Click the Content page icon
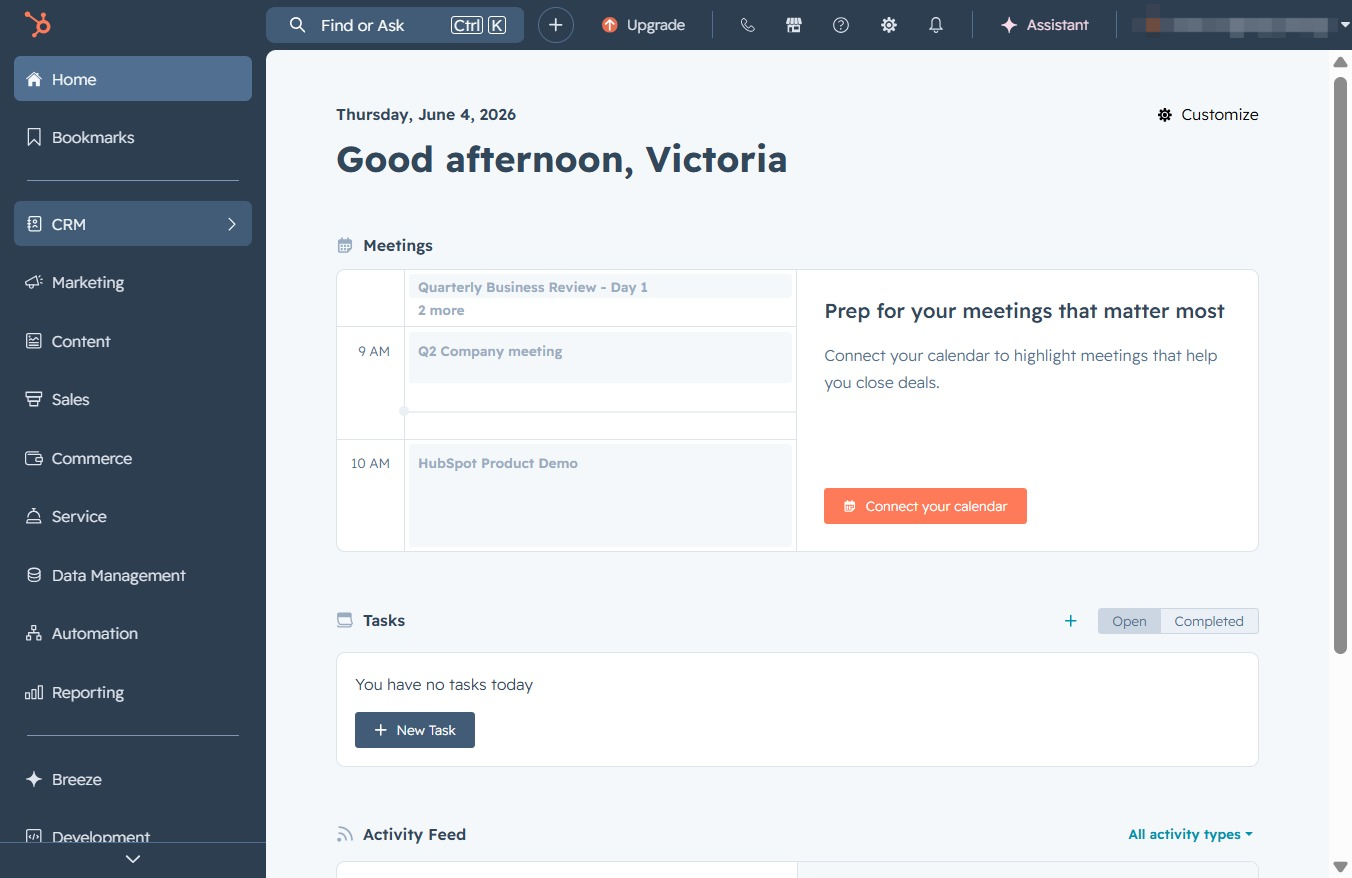Screen dimensions: 1352x878 (34, 341)
